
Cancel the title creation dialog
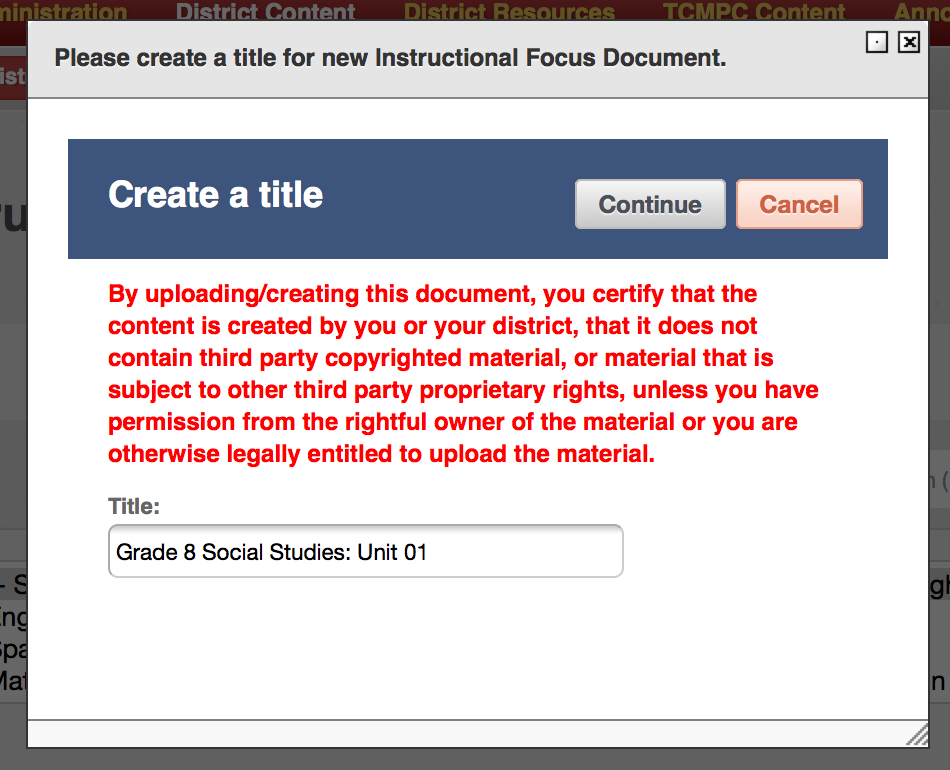799,204
